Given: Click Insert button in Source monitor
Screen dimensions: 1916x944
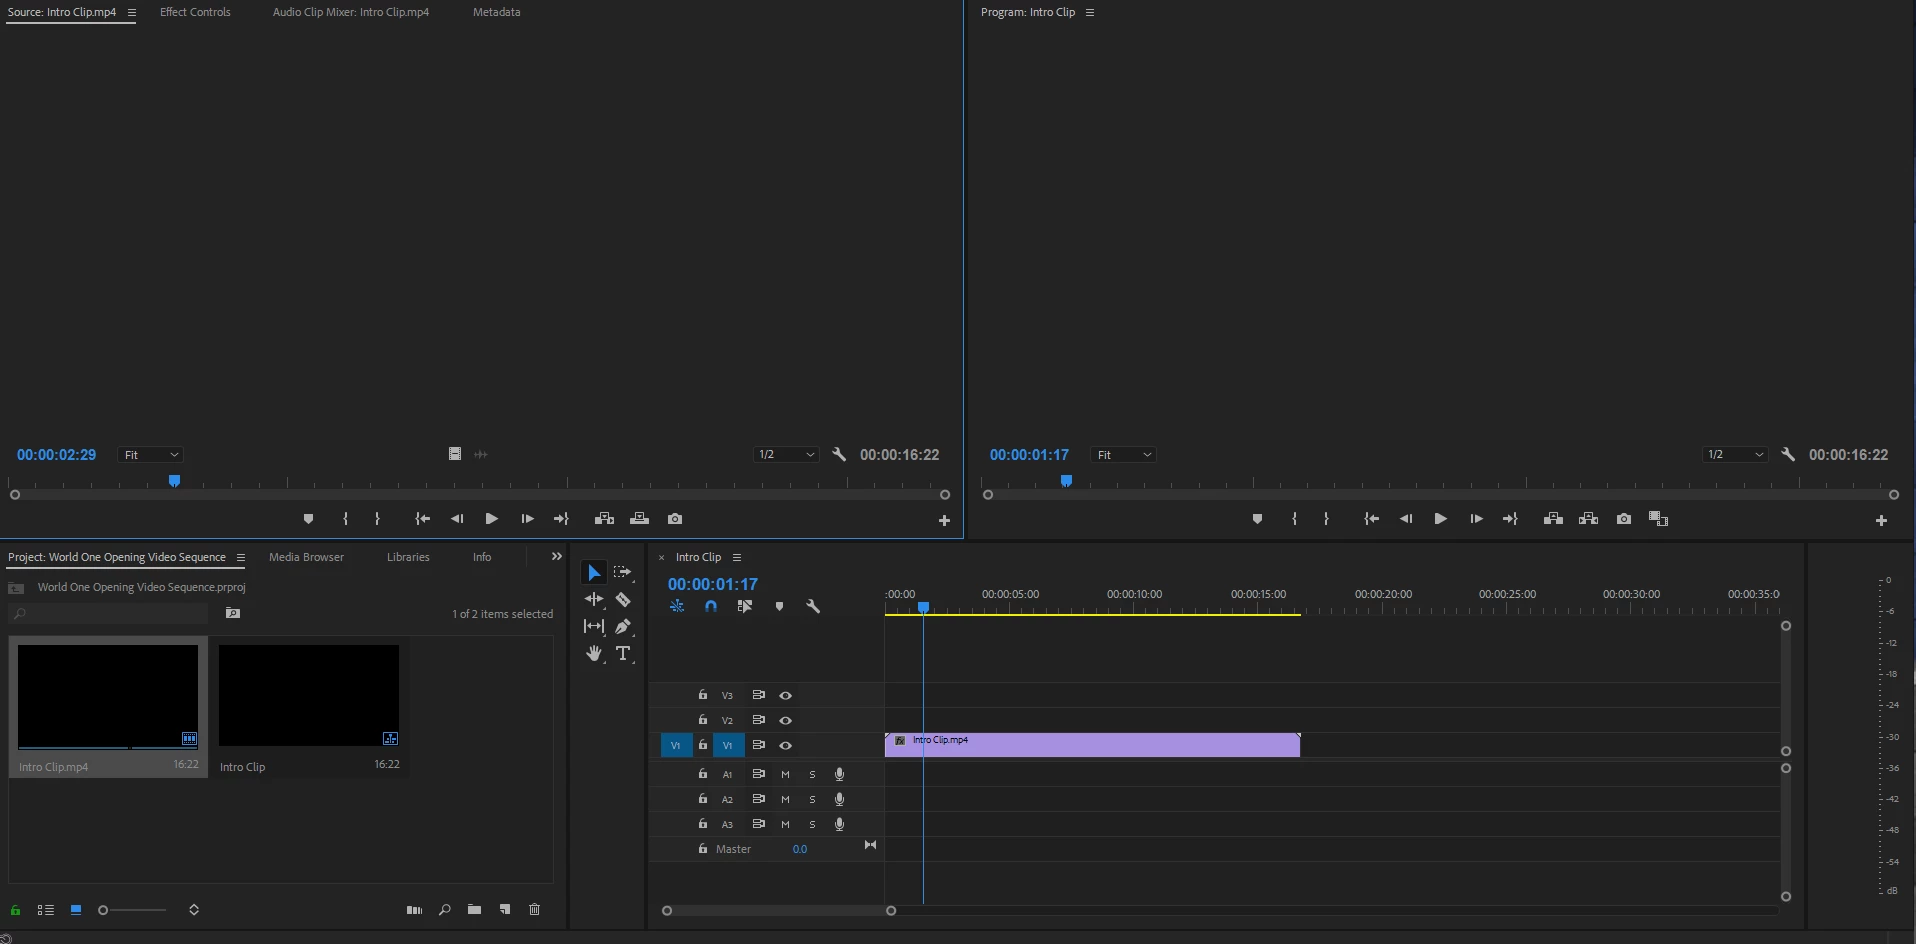Looking at the screenshot, I should point(604,519).
